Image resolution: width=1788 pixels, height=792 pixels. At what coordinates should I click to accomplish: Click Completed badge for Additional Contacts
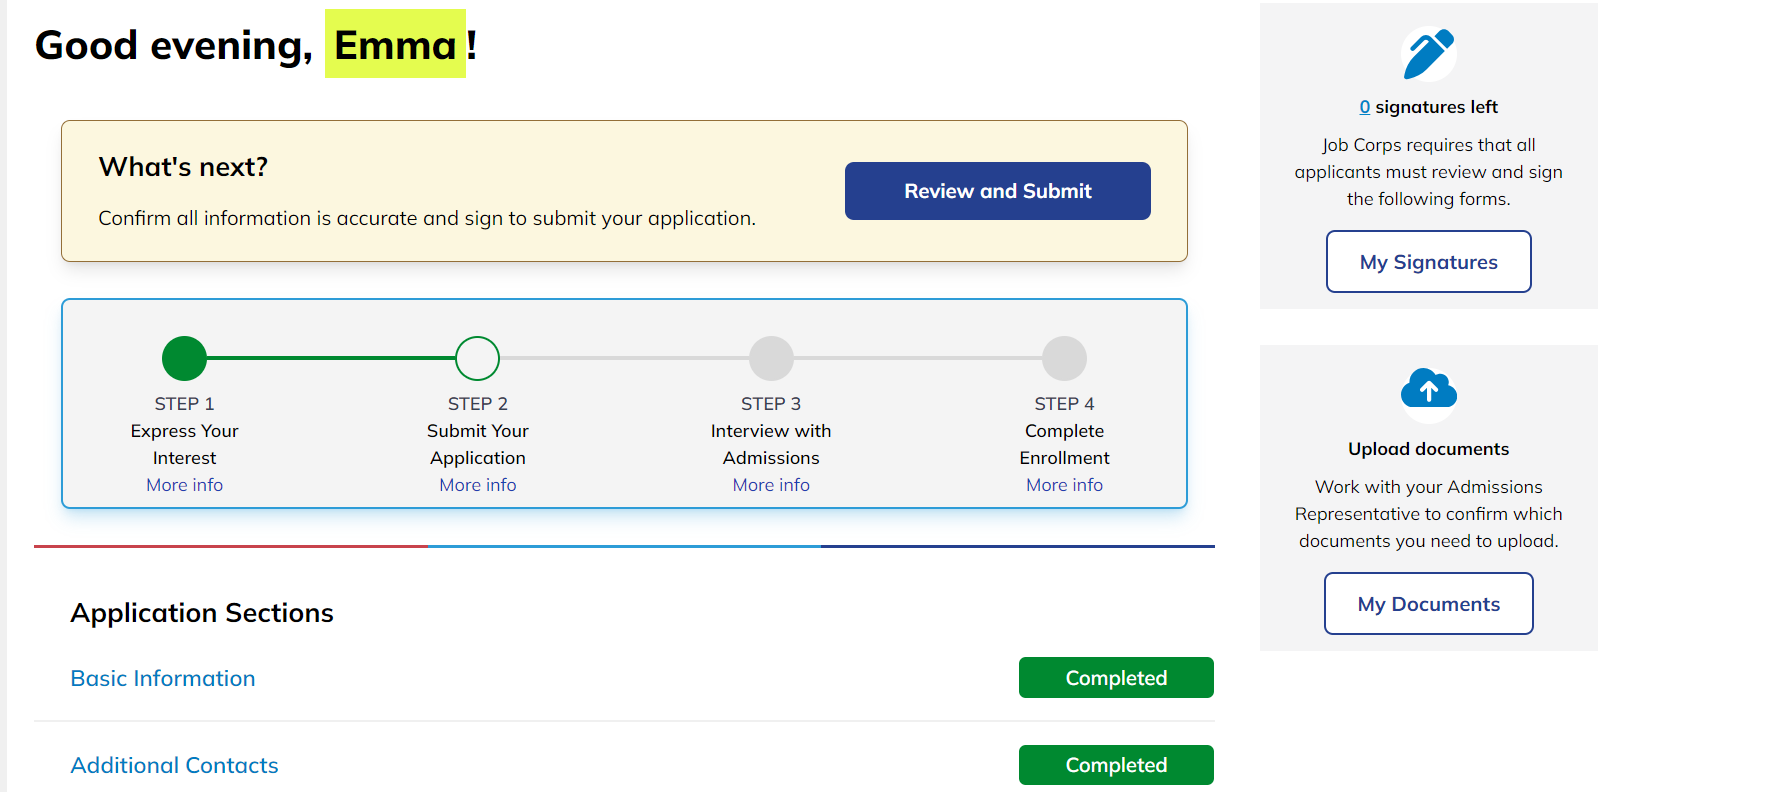click(1116, 765)
